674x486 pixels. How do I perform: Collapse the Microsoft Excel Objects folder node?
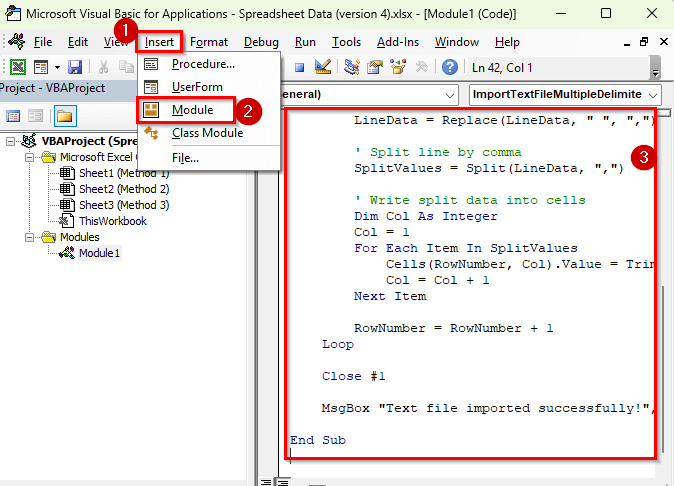(x=29, y=157)
